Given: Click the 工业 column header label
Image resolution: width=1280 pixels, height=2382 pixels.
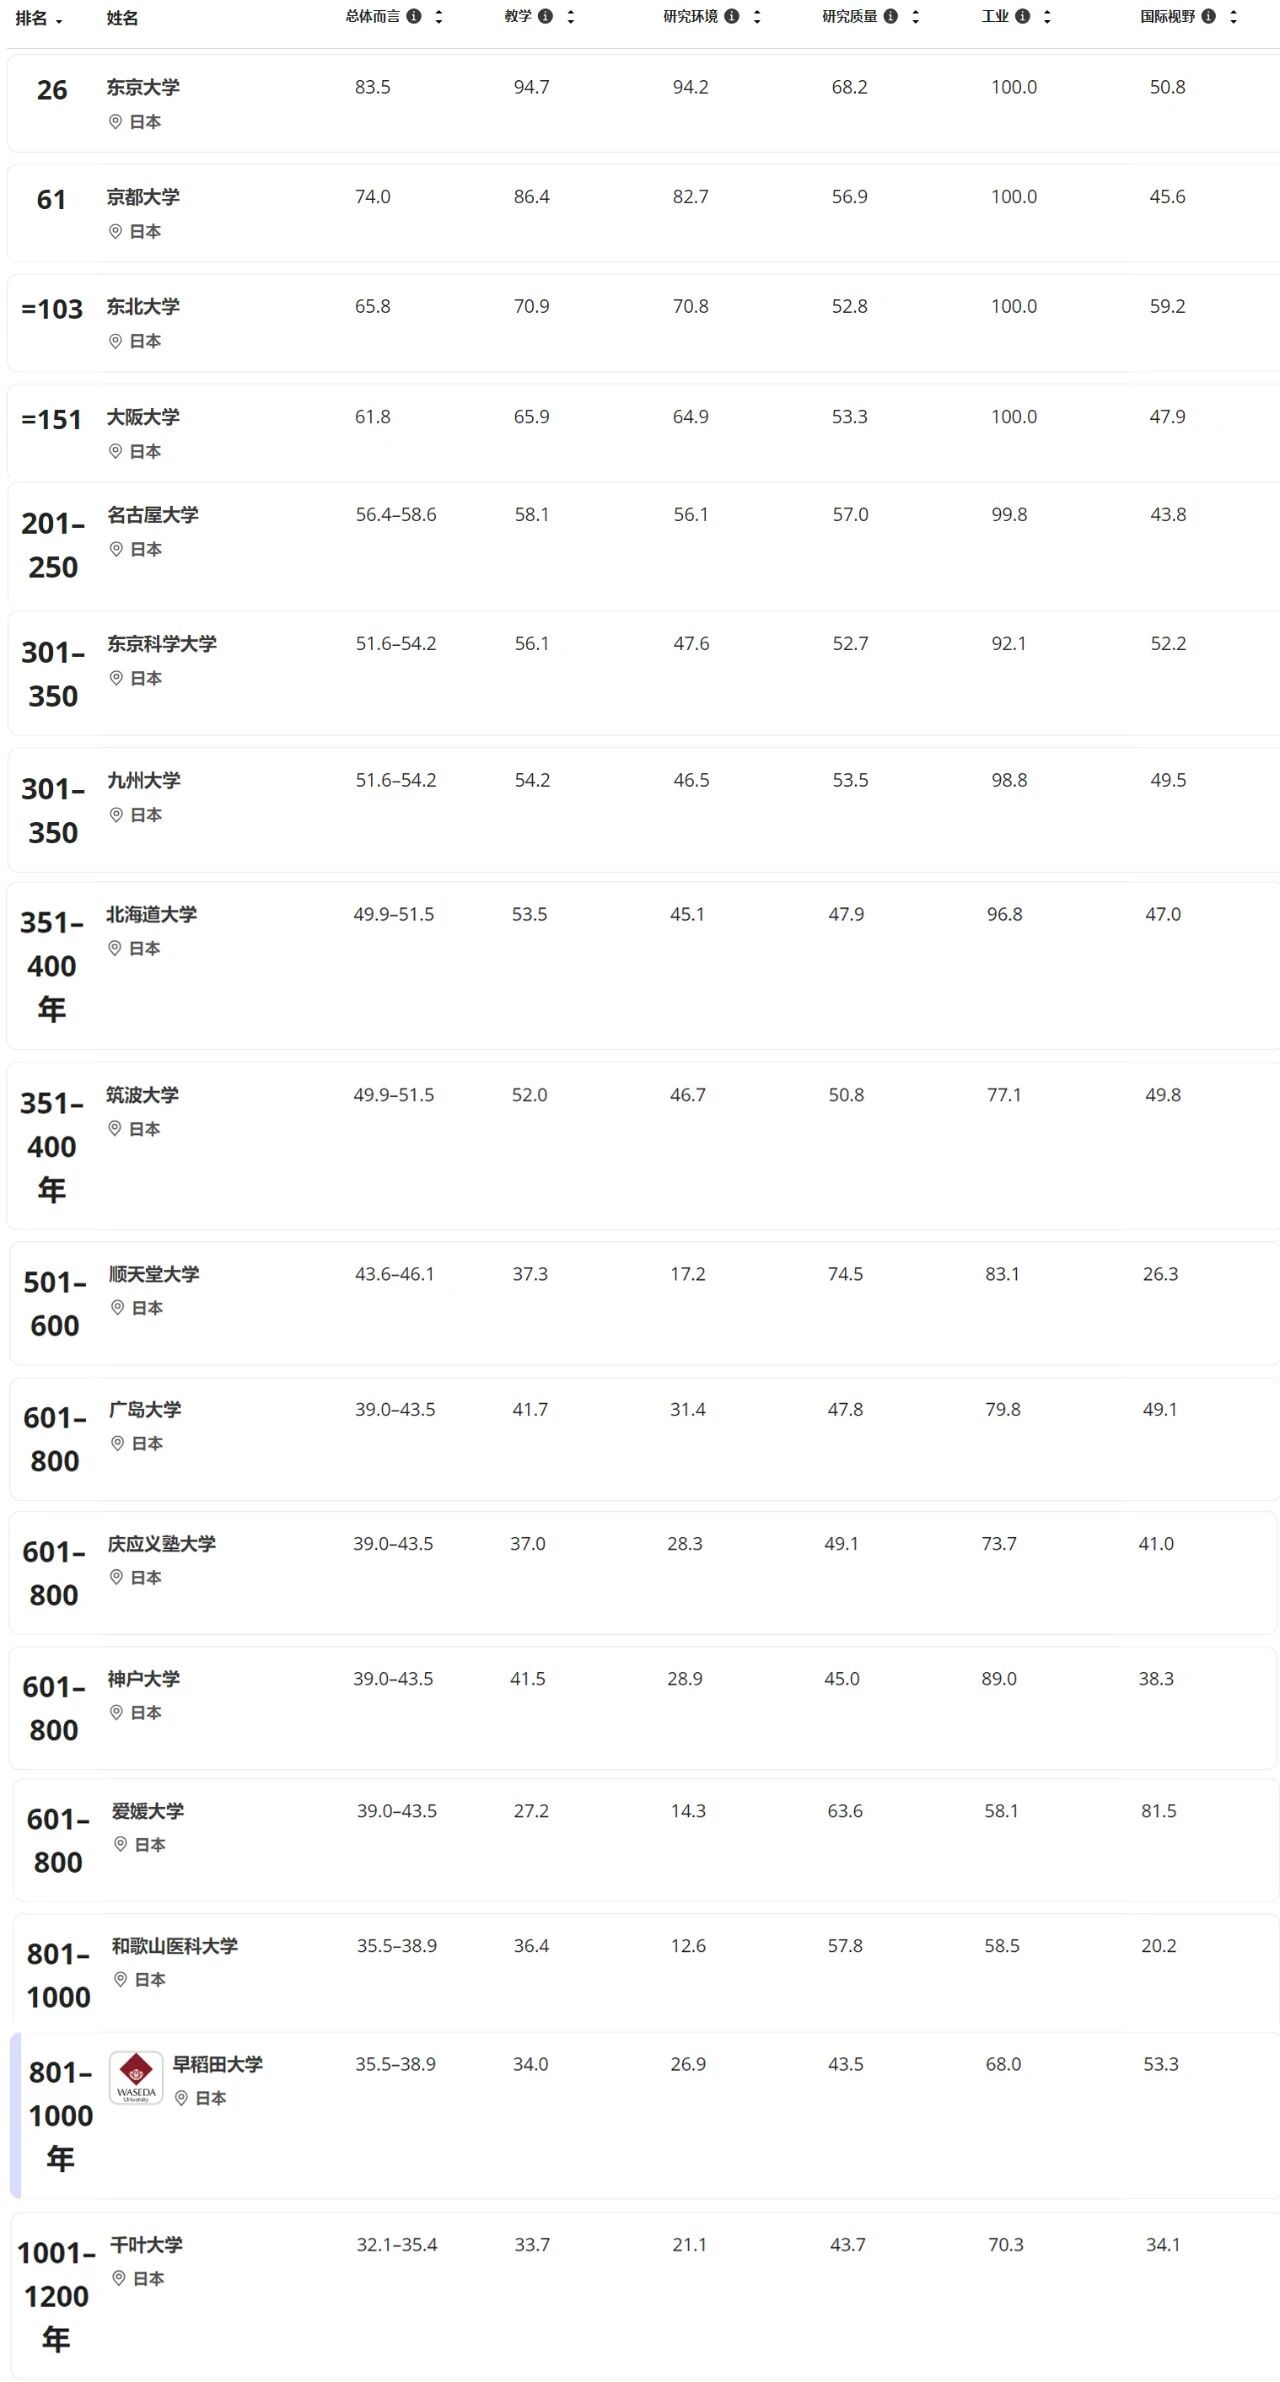Looking at the screenshot, I should point(995,16).
